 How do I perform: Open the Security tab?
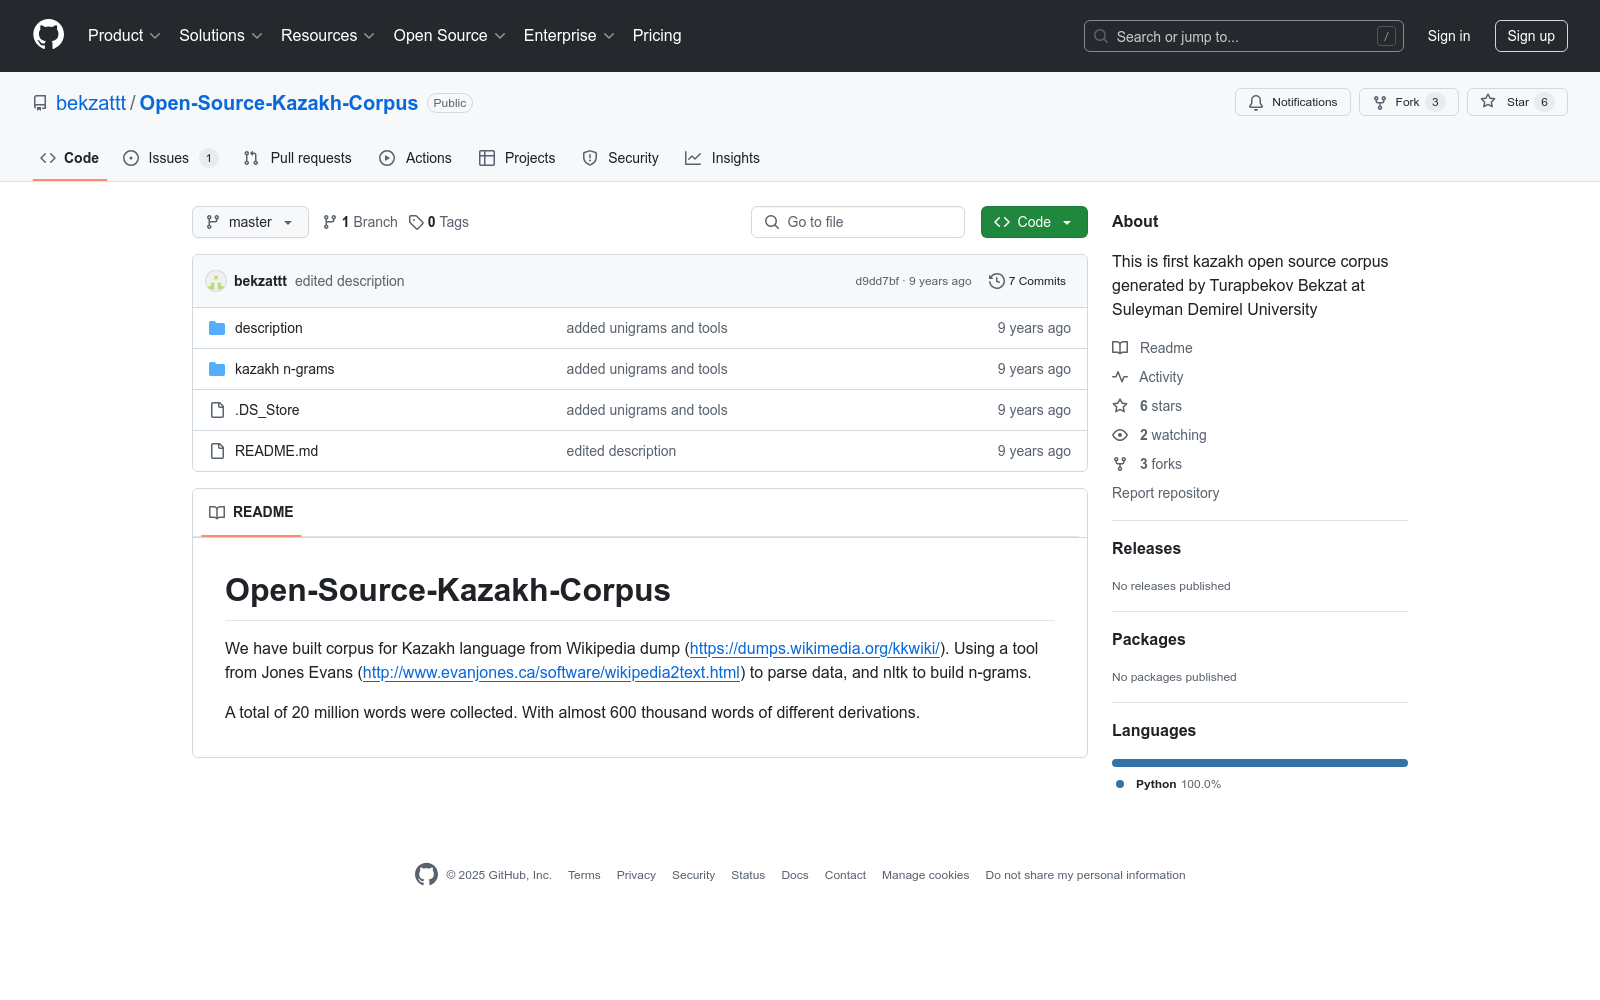pos(621,158)
